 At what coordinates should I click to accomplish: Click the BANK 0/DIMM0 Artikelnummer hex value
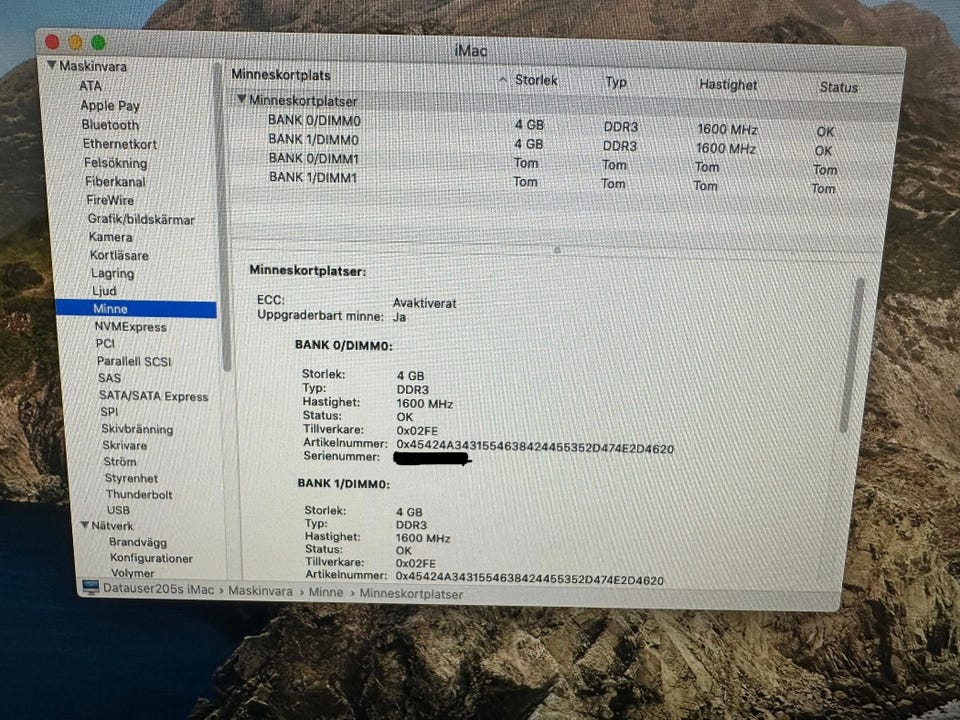[x=534, y=446]
